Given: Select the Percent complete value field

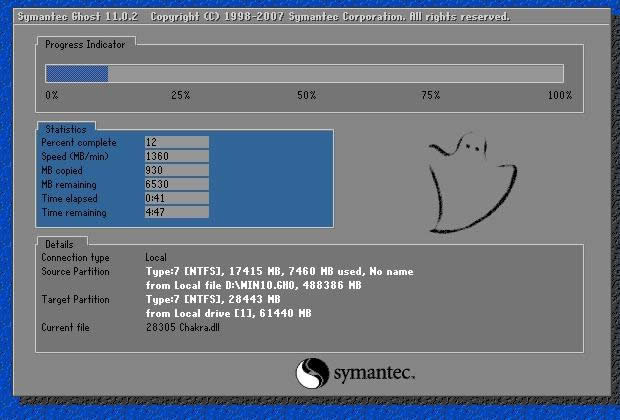Looking at the screenshot, I should point(175,142).
